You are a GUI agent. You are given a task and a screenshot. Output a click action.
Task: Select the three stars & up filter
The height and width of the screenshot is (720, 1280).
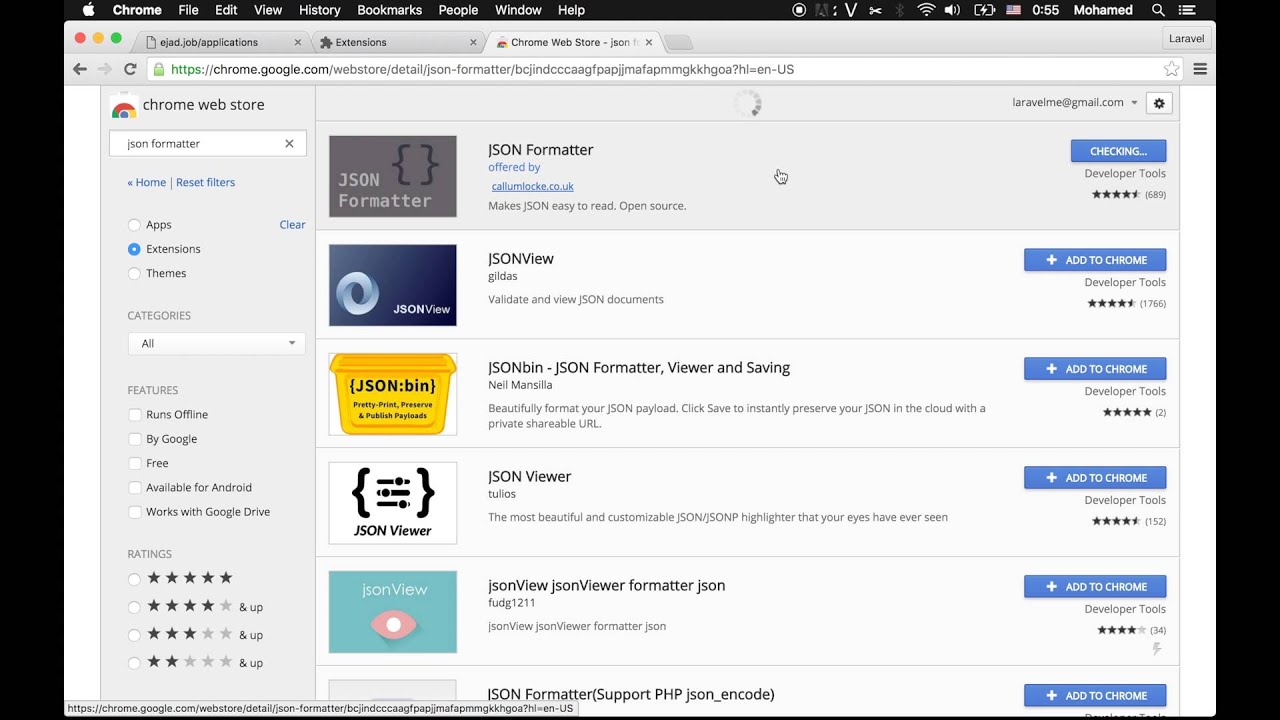point(134,635)
